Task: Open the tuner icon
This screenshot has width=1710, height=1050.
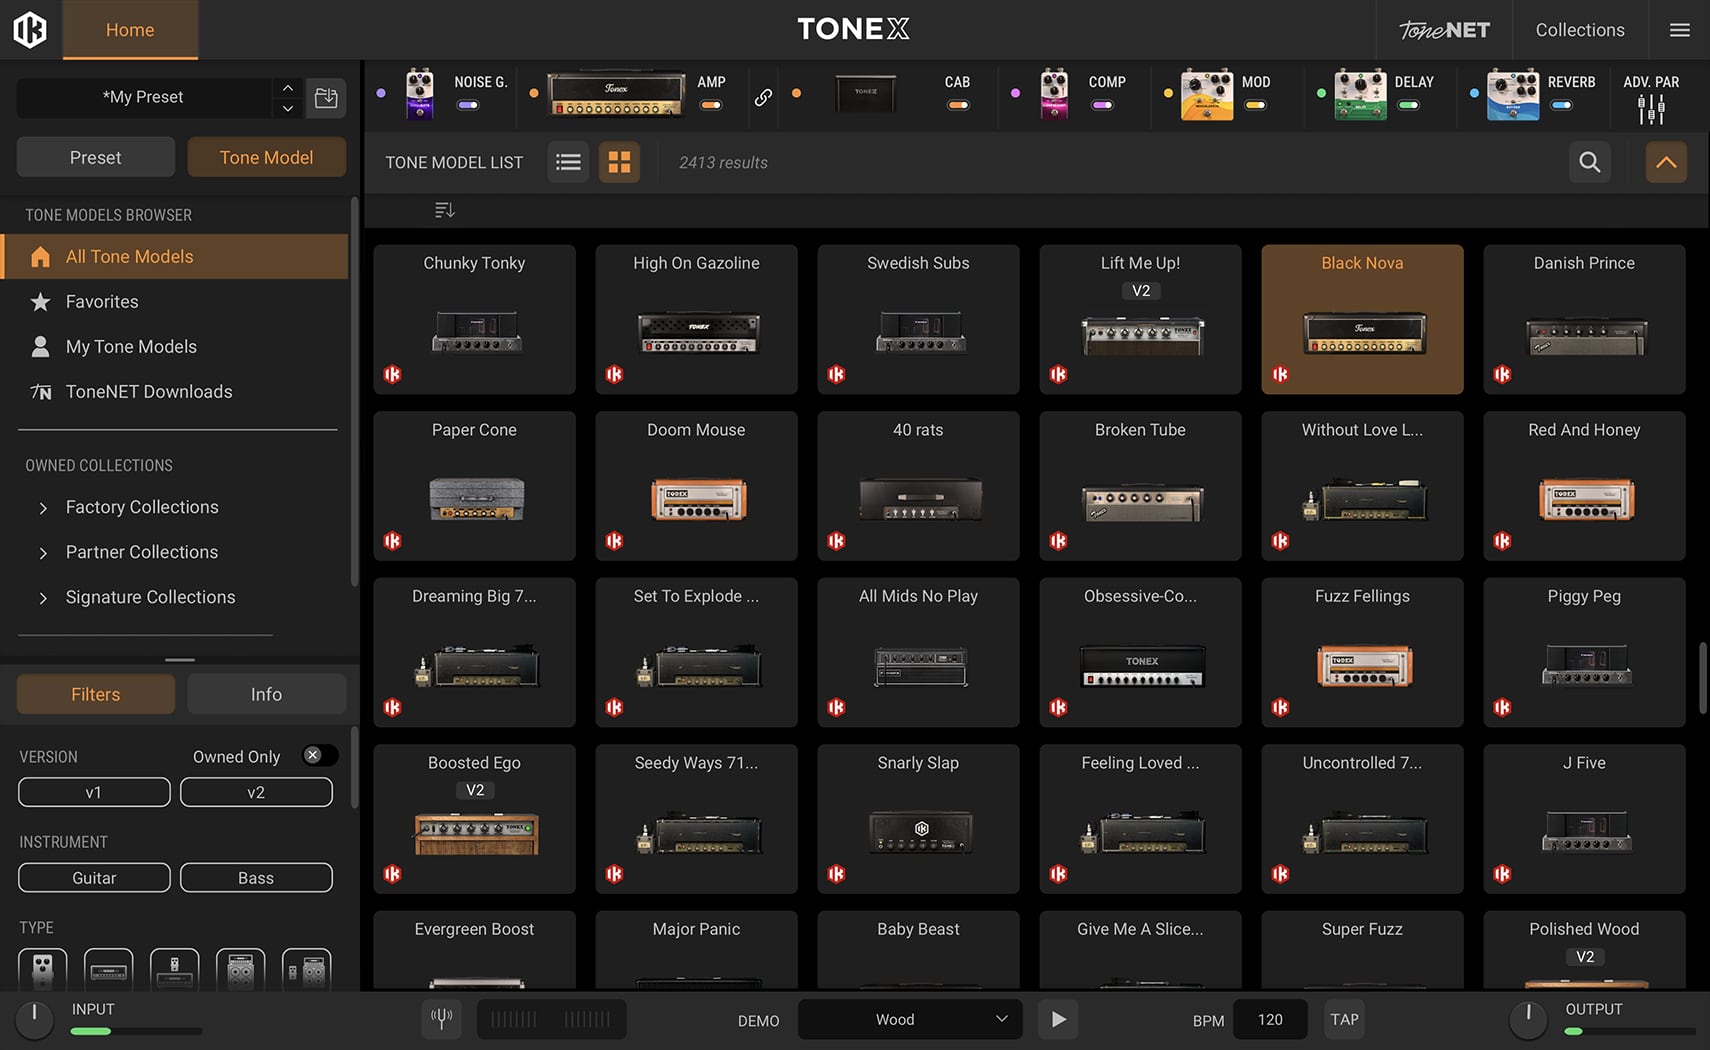Action: pyautogui.click(x=441, y=1019)
